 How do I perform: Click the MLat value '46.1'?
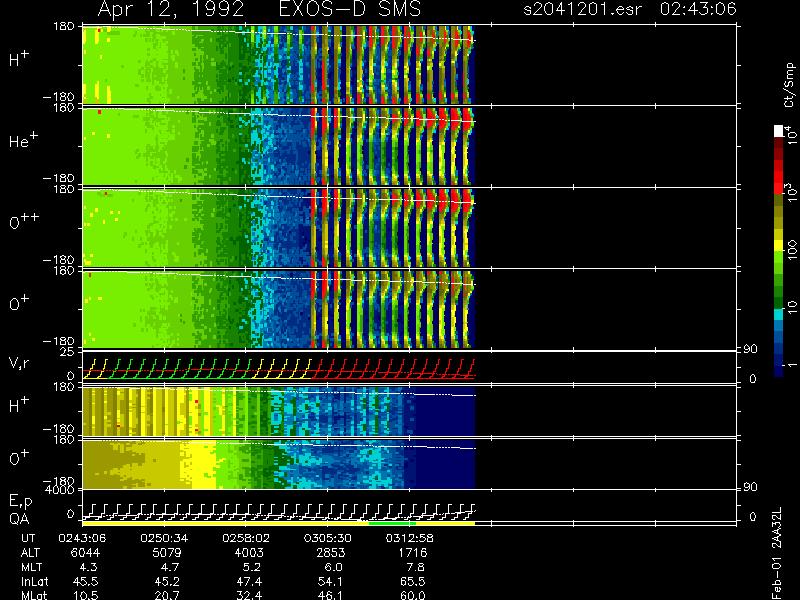(x=331, y=595)
